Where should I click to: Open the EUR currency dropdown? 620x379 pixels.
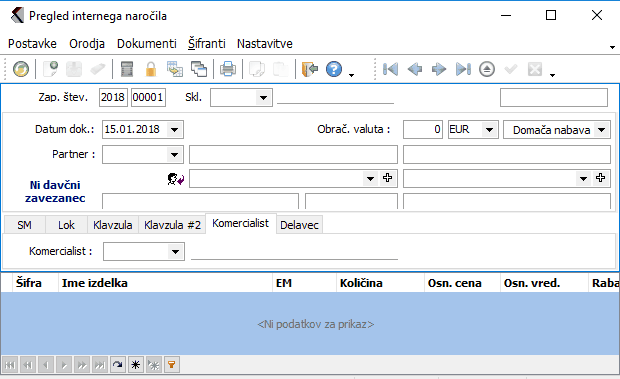pyautogui.click(x=490, y=130)
